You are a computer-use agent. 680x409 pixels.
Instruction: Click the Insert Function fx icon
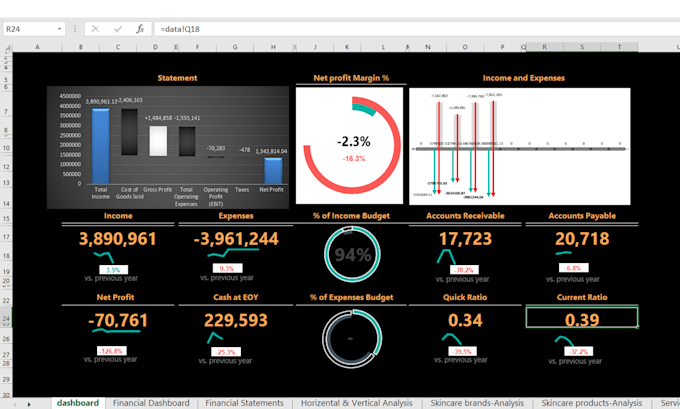pyautogui.click(x=140, y=29)
